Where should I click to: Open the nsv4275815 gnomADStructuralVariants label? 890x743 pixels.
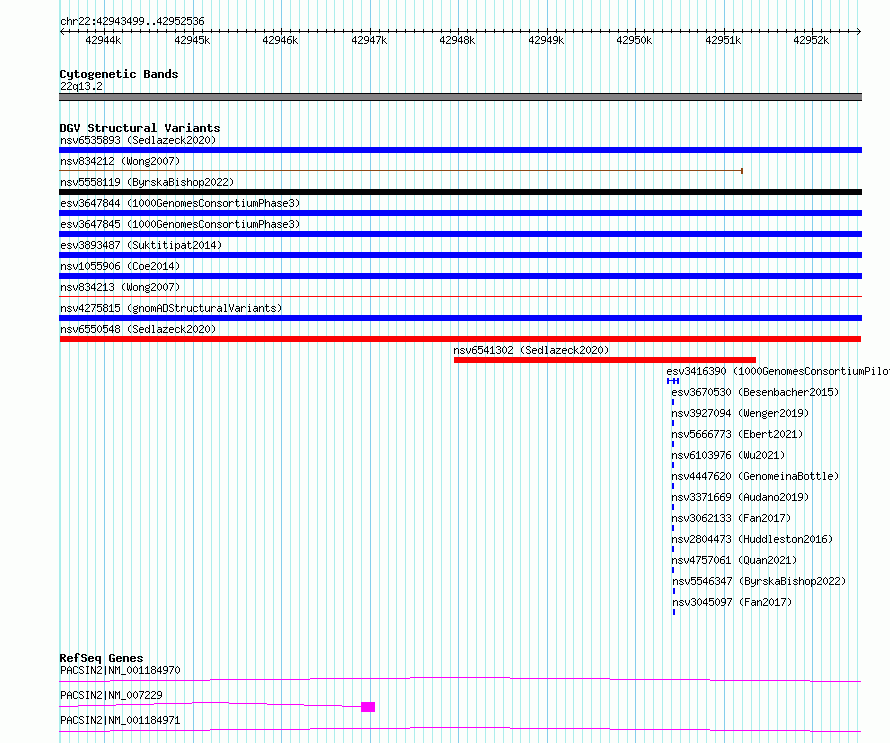(x=171, y=308)
